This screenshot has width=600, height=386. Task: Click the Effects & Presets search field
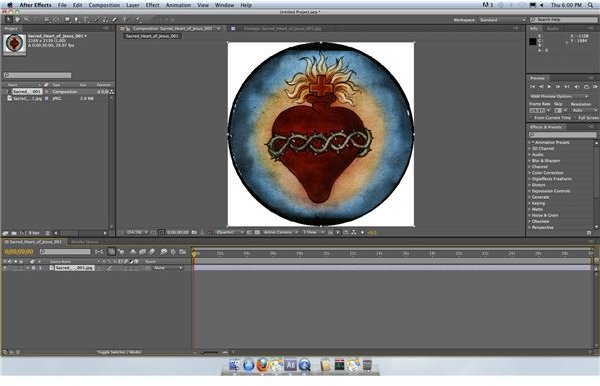[x=562, y=135]
